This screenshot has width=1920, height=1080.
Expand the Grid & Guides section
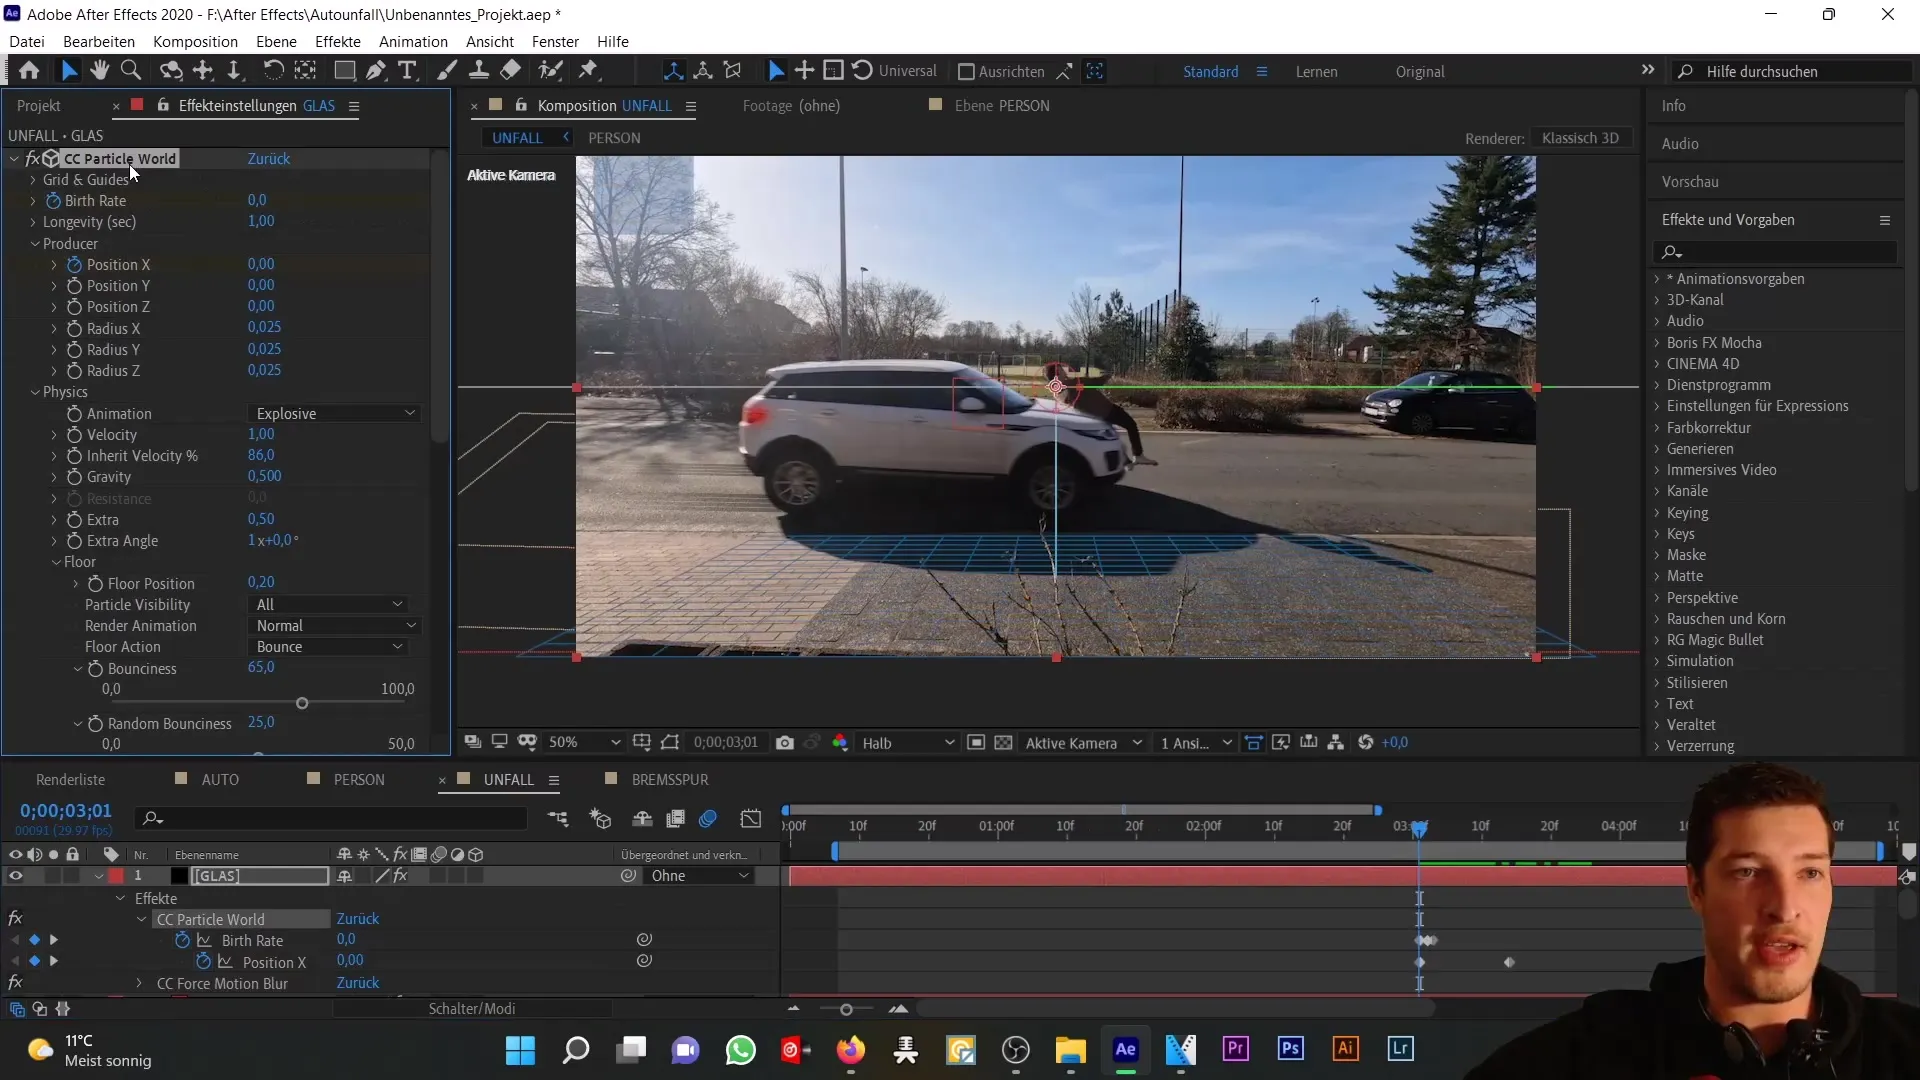(32, 179)
